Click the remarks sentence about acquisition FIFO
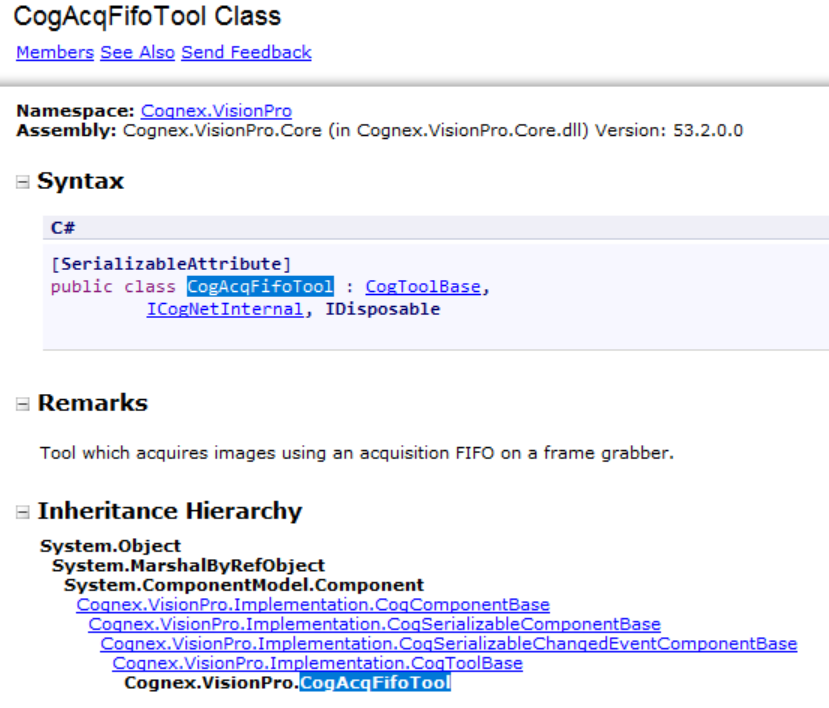Screen dimensions: 829x708 [x=357, y=453]
